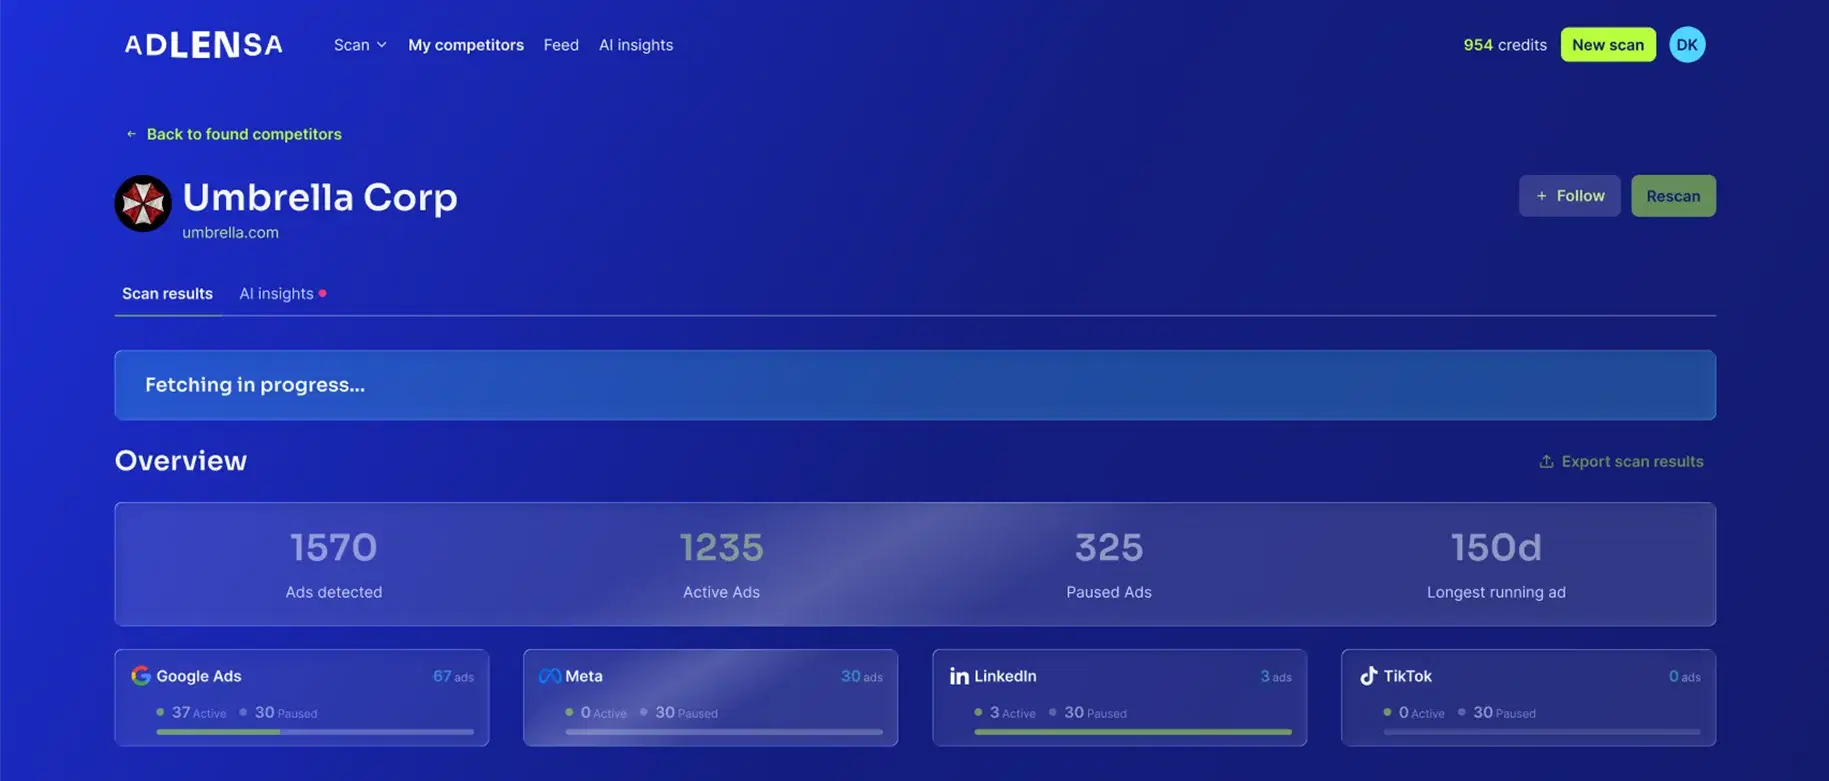Click the Umbrella Corp heading

pos(320,197)
